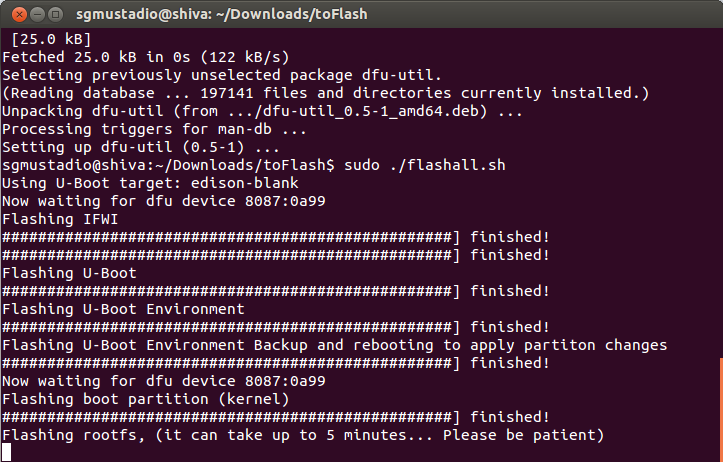723x462 pixels.
Task: Click the window title sgmustadio@shiva
Action: point(222,14)
